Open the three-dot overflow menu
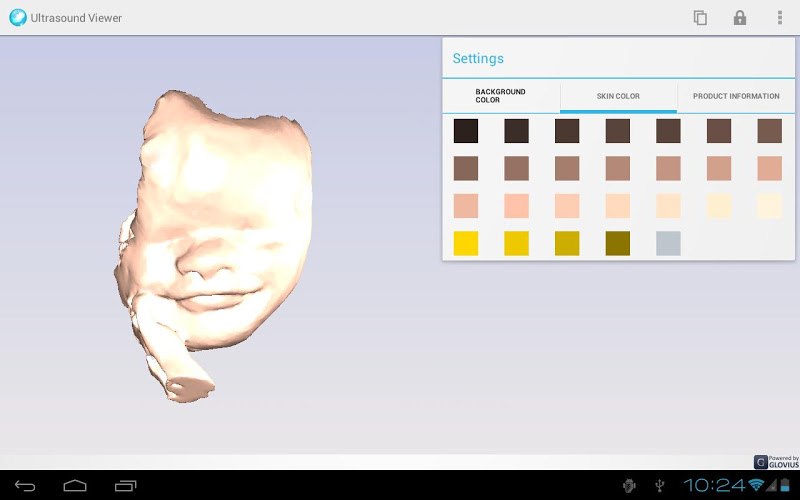Image resolution: width=800 pixels, height=500 pixels. (x=780, y=18)
